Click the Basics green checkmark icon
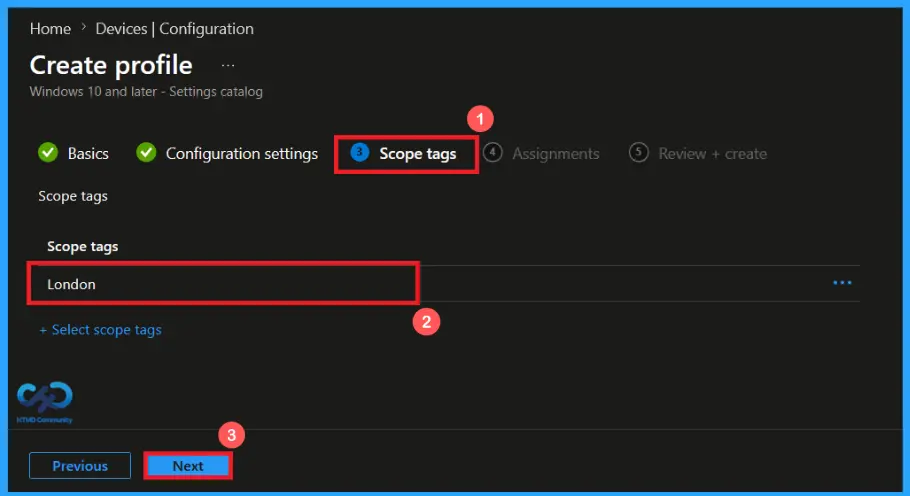 point(48,153)
